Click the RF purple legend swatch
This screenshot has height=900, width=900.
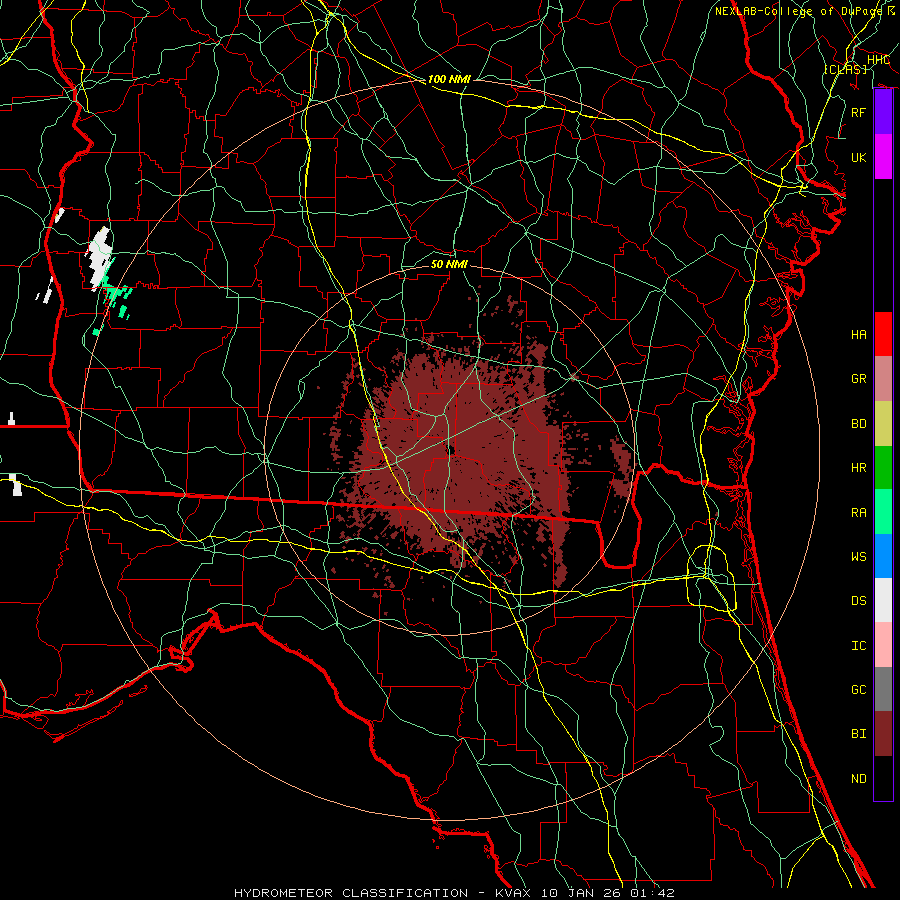pyautogui.click(x=883, y=112)
